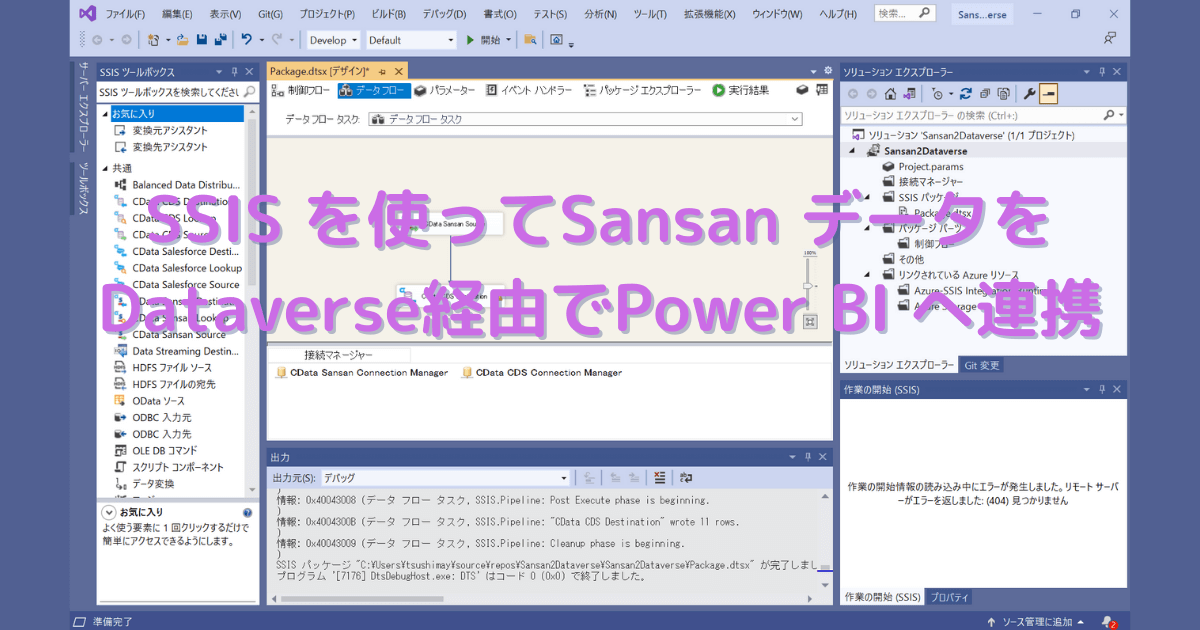Viewport: 1200px width, 630px height.
Task: Open the Data Flow Task selector dropdown
Action: tap(585, 119)
